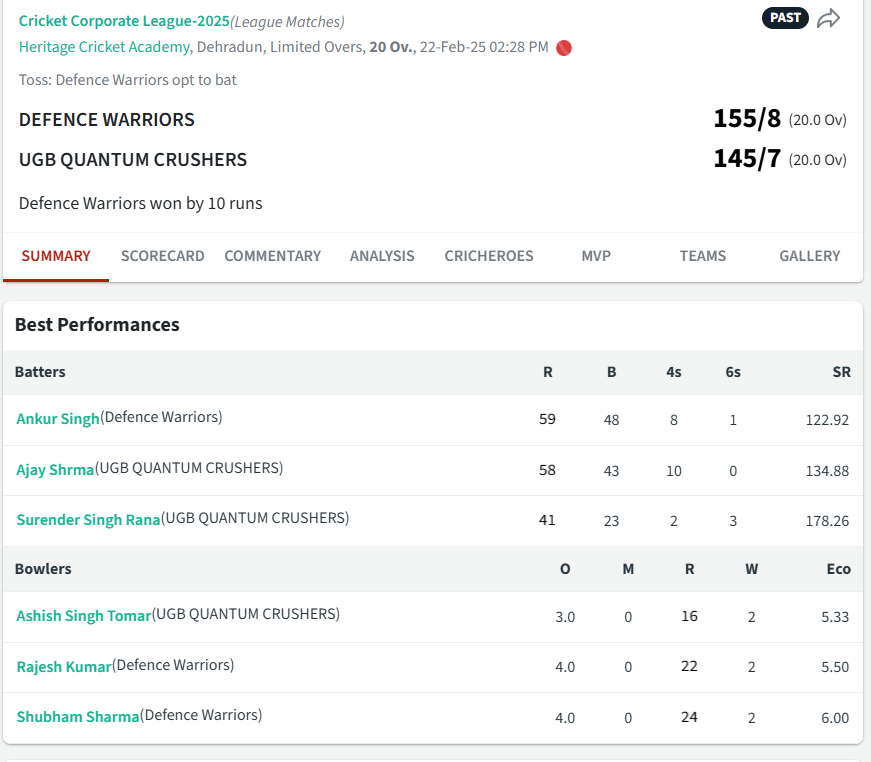View Surender Singh Rana's profile
Image resolution: width=871 pixels, height=762 pixels.
pyautogui.click(x=88, y=520)
